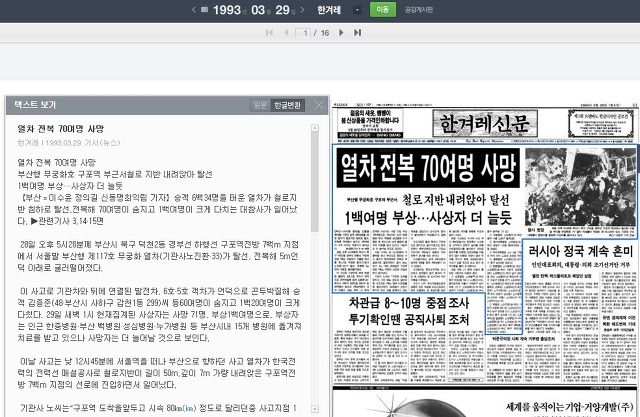The image size is (640, 417).
Task: Click the 한겨레 | 1993.03.29 기사(뉴스) byline
Action: click(x=69, y=143)
